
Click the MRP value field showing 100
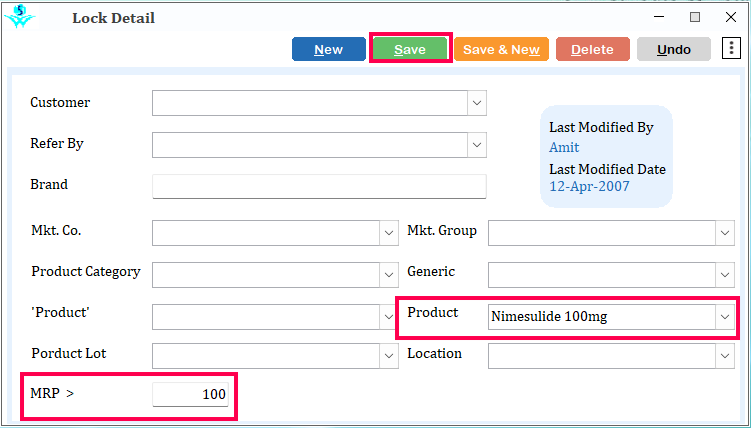point(191,394)
